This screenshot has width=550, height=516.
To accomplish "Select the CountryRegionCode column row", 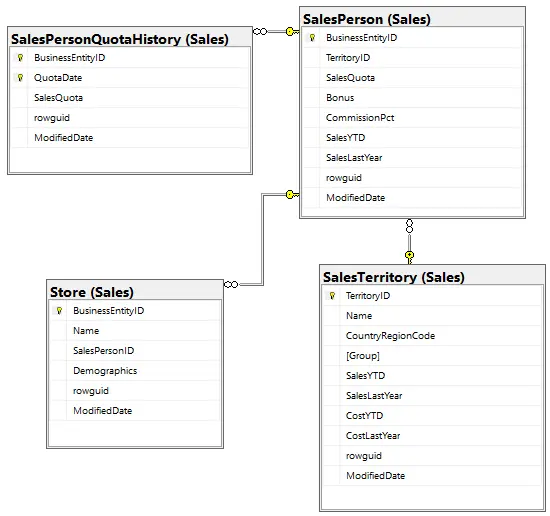I will (x=432, y=336).
